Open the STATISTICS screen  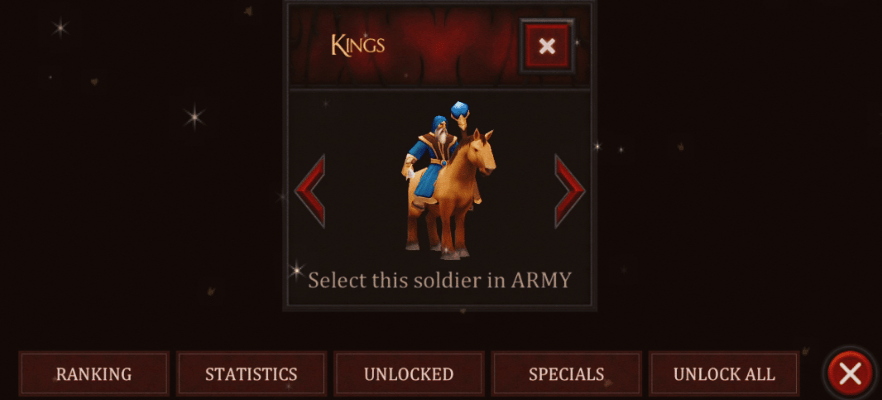click(251, 374)
